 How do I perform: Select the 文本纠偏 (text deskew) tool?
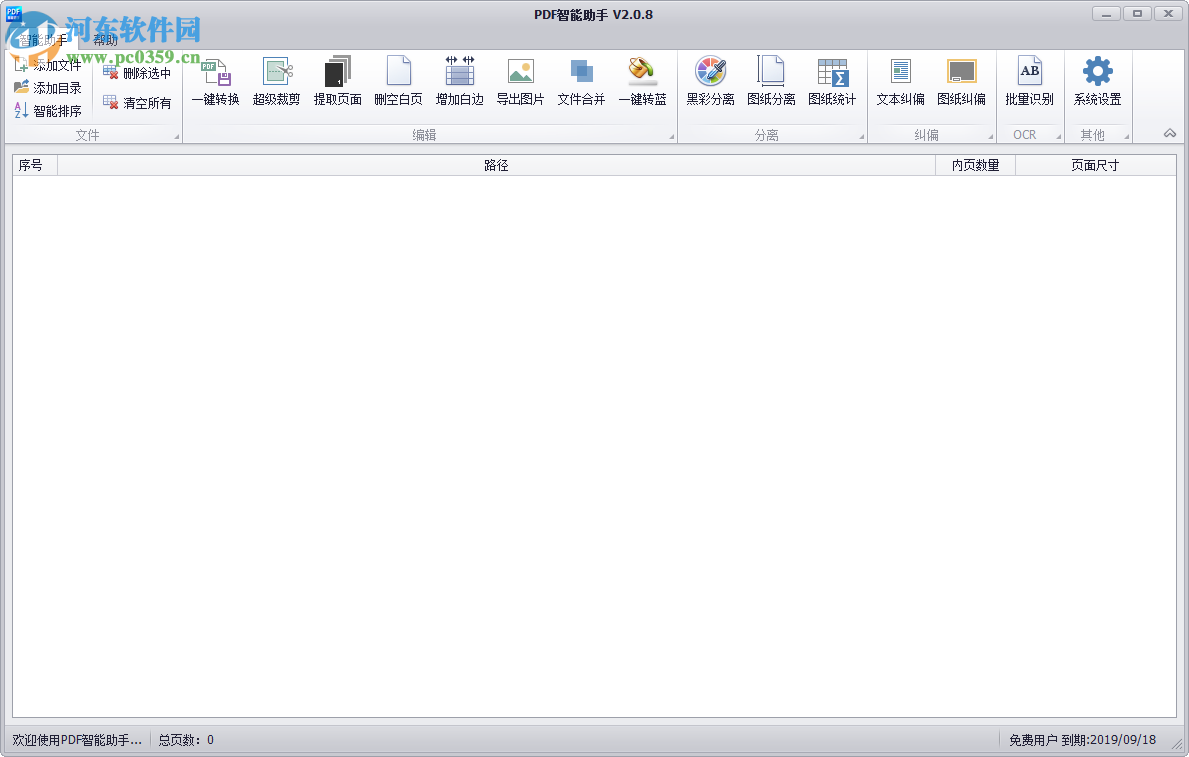coord(900,82)
